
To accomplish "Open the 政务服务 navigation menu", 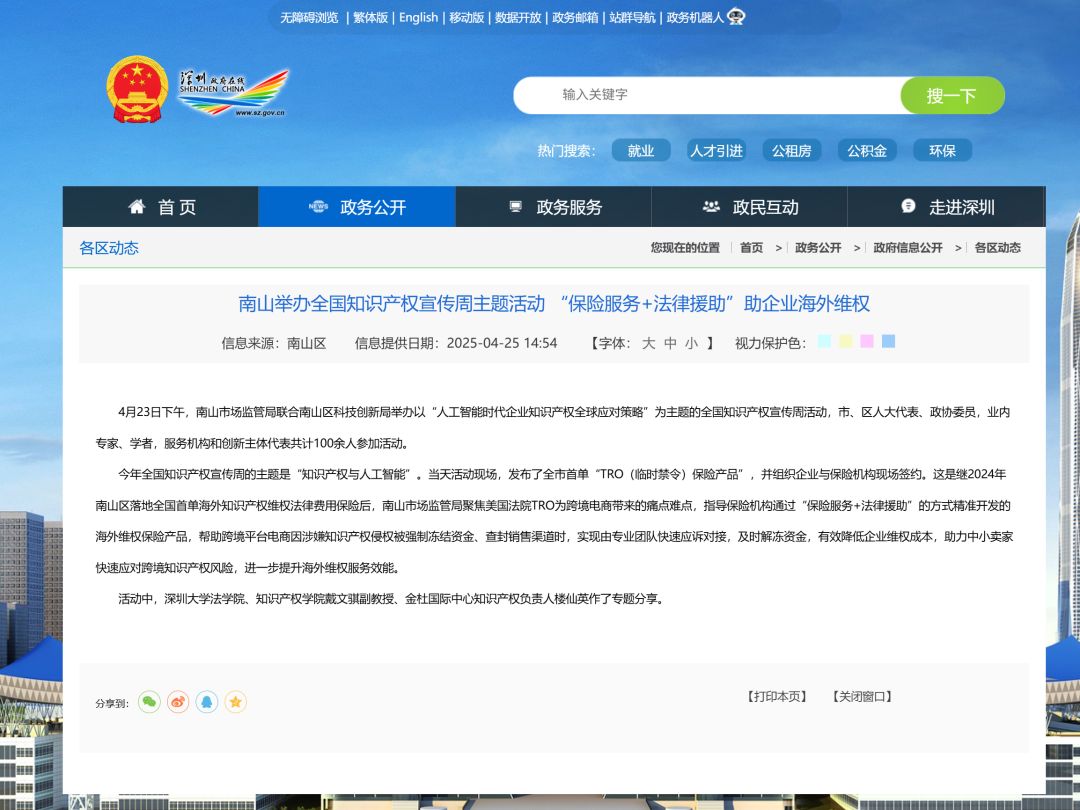I will coord(554,207).
